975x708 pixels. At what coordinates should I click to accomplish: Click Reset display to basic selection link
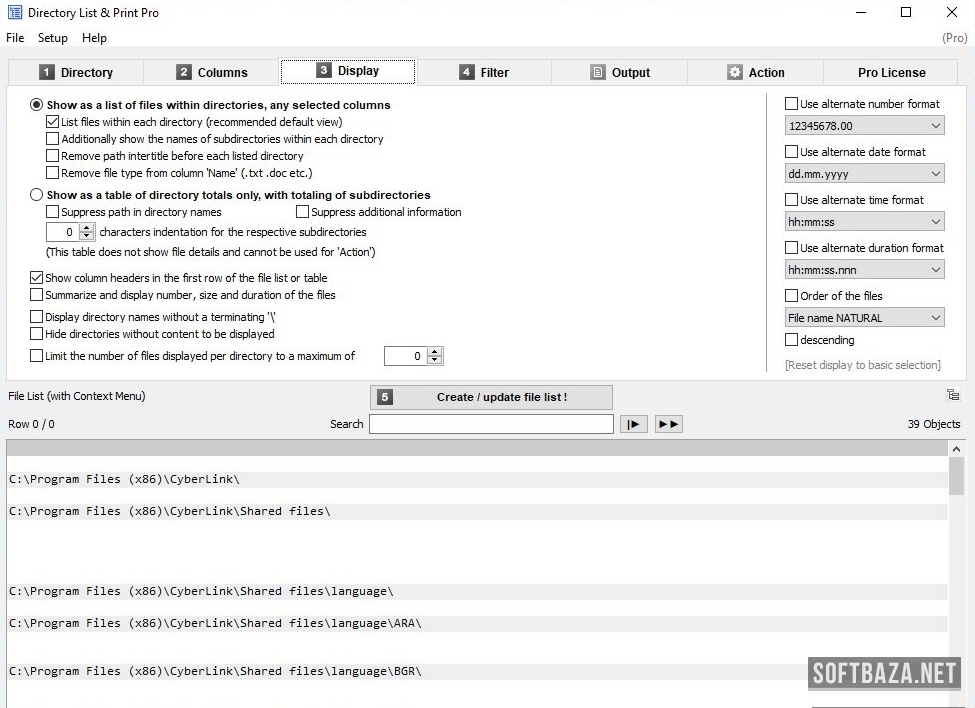[862, 365]
